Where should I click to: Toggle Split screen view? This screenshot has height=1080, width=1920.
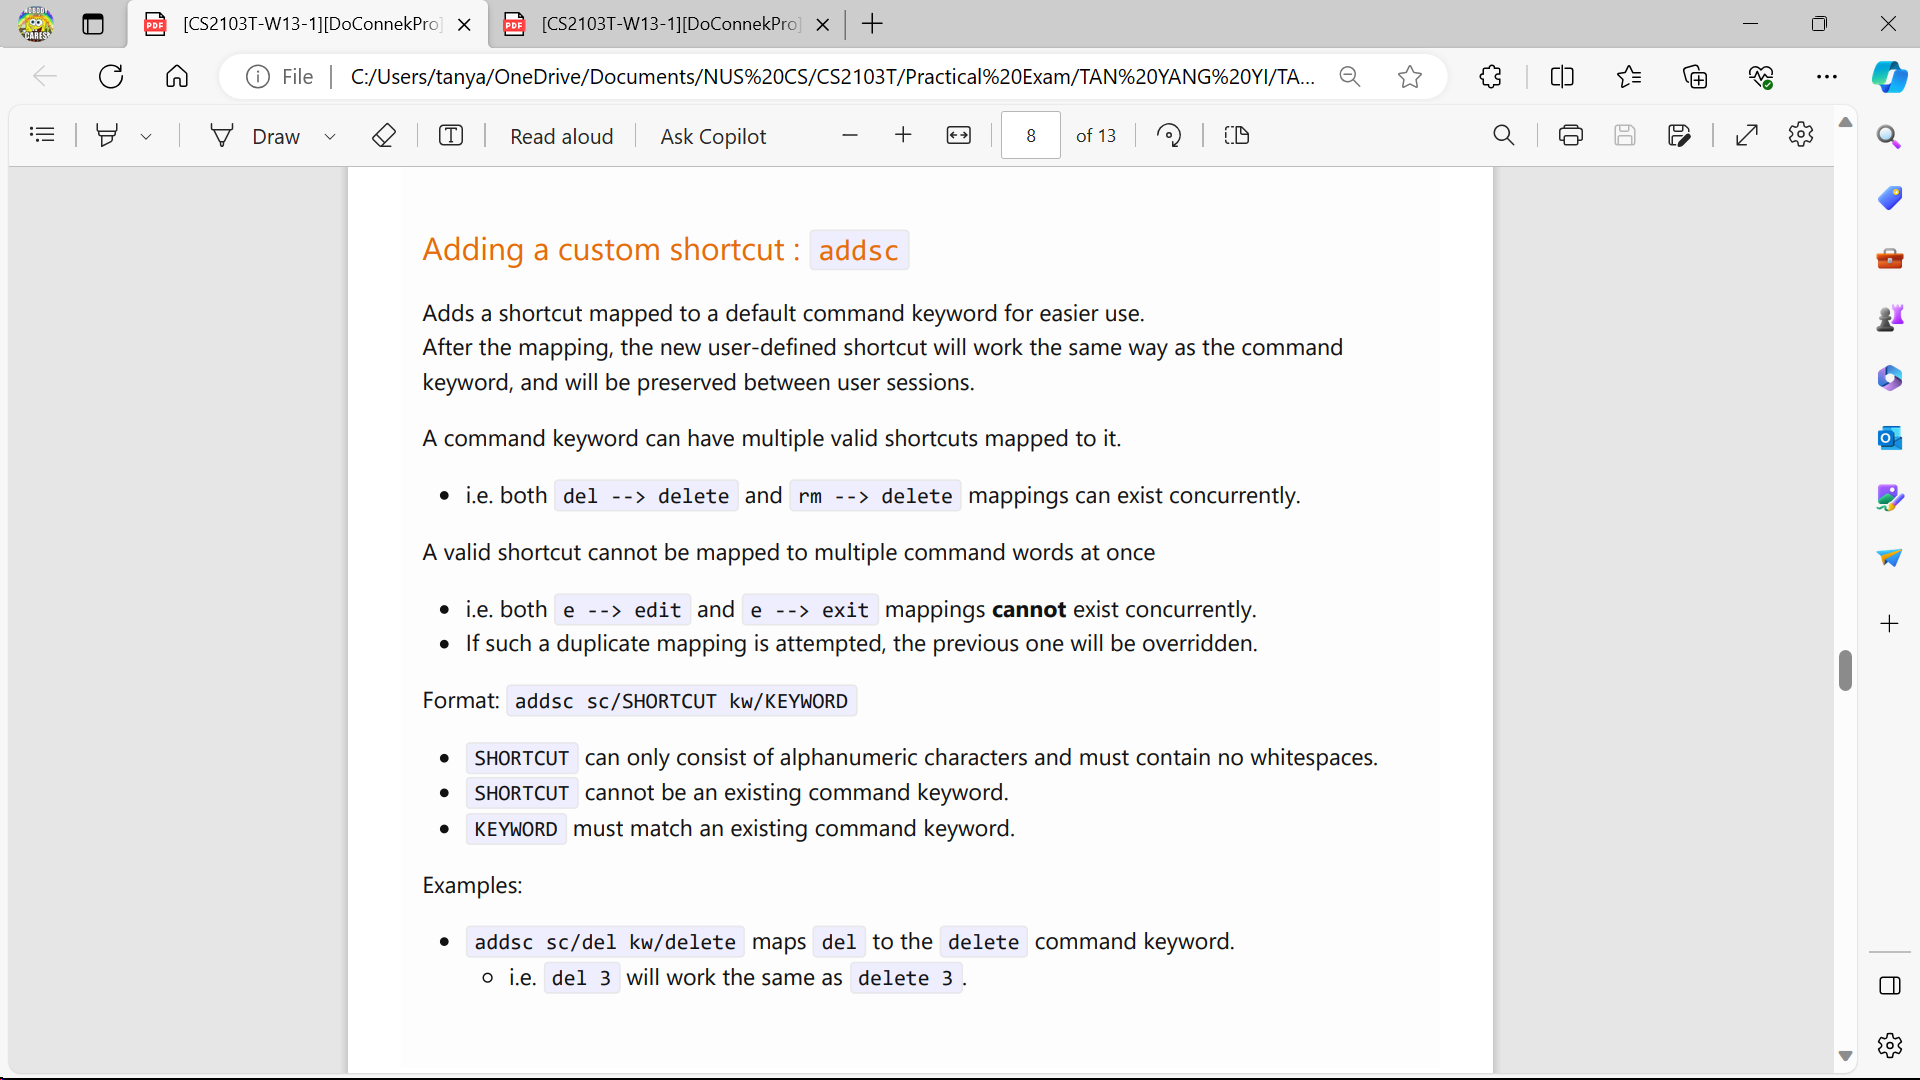coord(1562,77)
